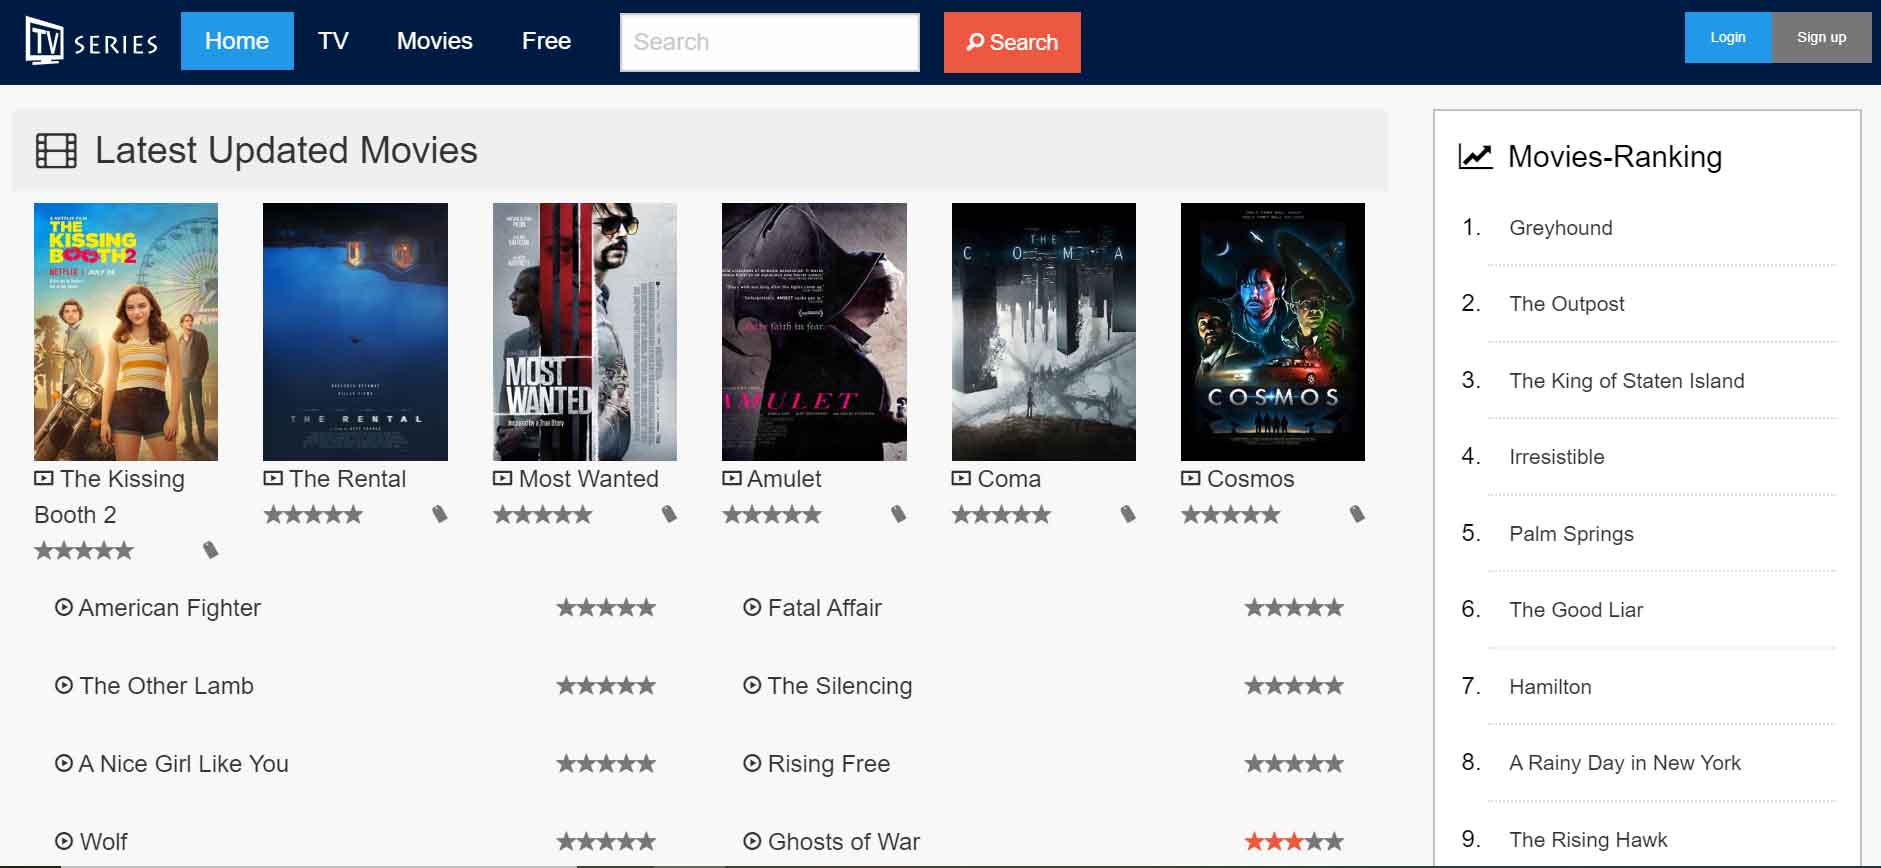
Task: Rate Cosmos using its stars
Action: coord(1231,514)
